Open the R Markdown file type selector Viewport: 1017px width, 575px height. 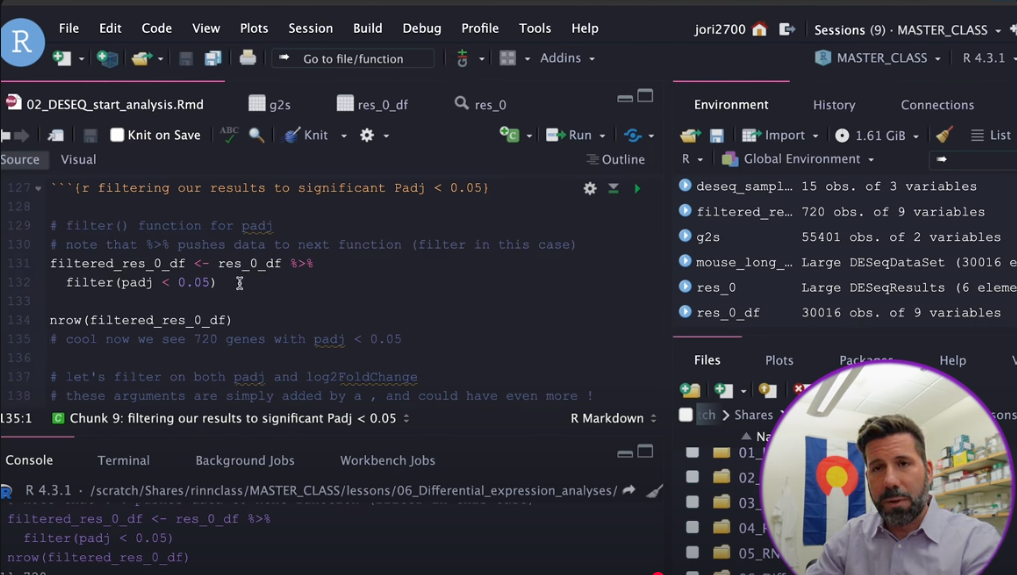[614, 418]
